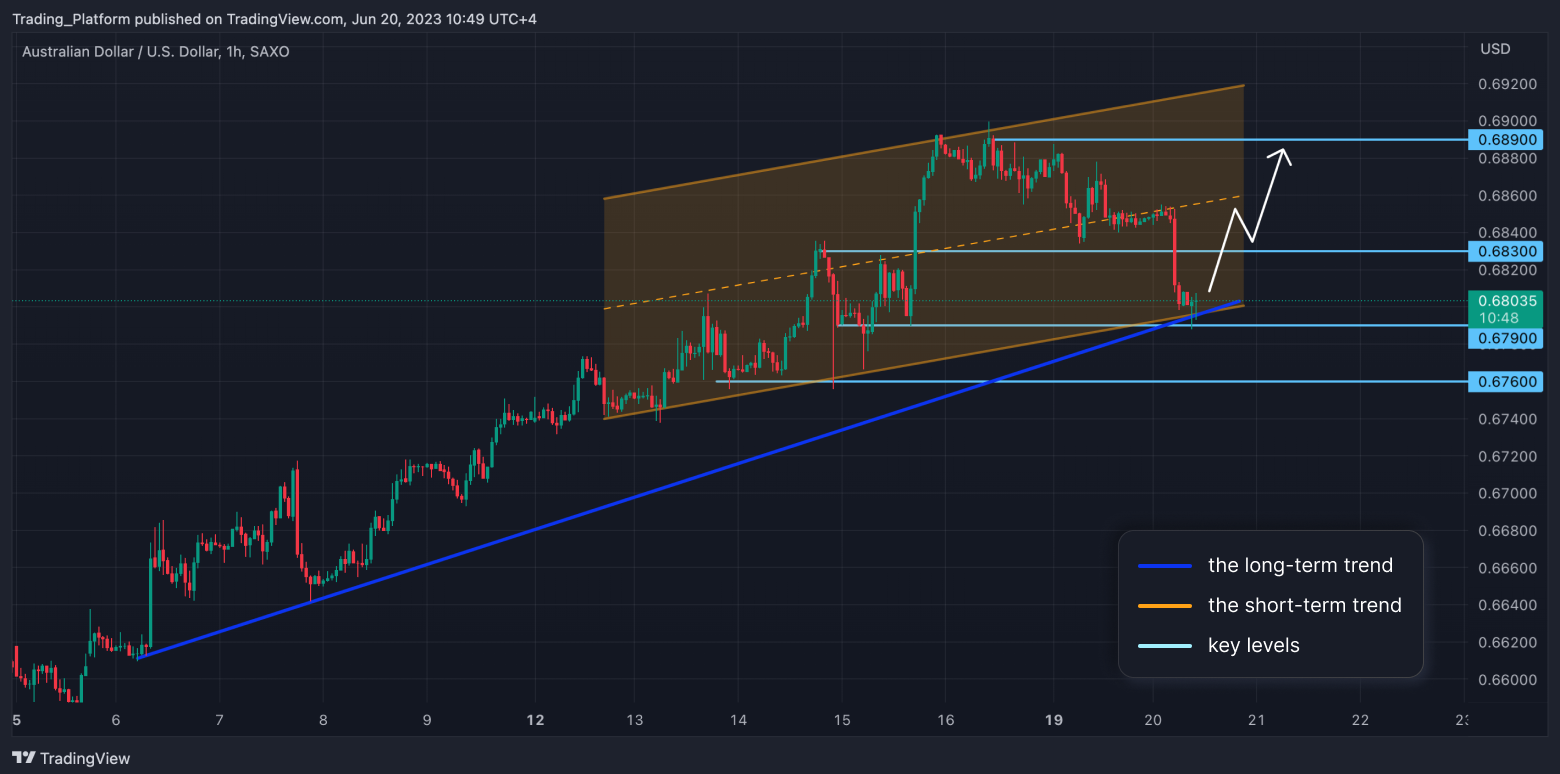Click date label 19 on time axis

[1054, 720]
